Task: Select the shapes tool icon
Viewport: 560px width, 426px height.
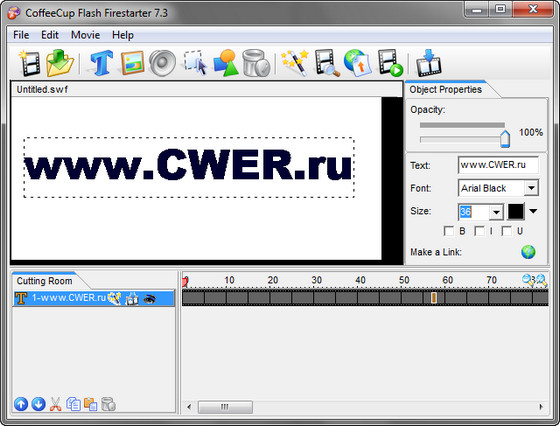Action: 226,63
